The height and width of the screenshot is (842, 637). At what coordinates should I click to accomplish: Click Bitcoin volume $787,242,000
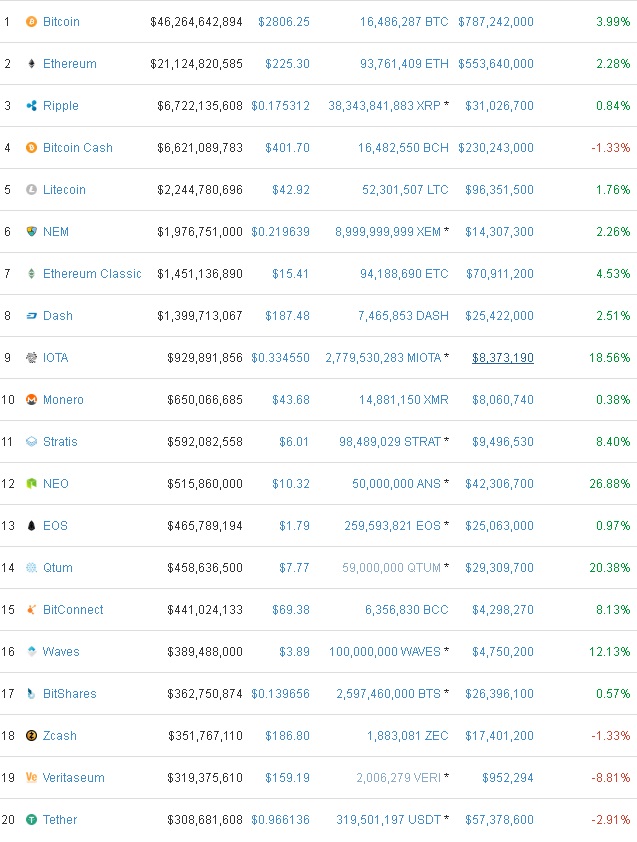(496, 21)
